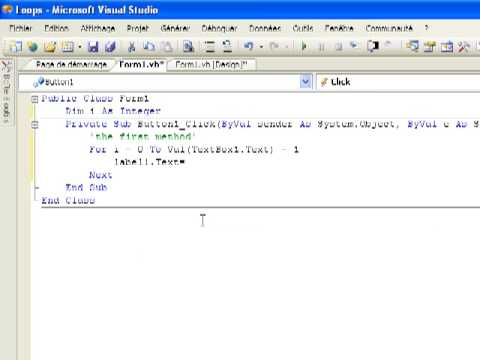Viewport: 480px width, 360px height.
Task: Click the Paste icon in the toolbar
Action: (167, 47)
